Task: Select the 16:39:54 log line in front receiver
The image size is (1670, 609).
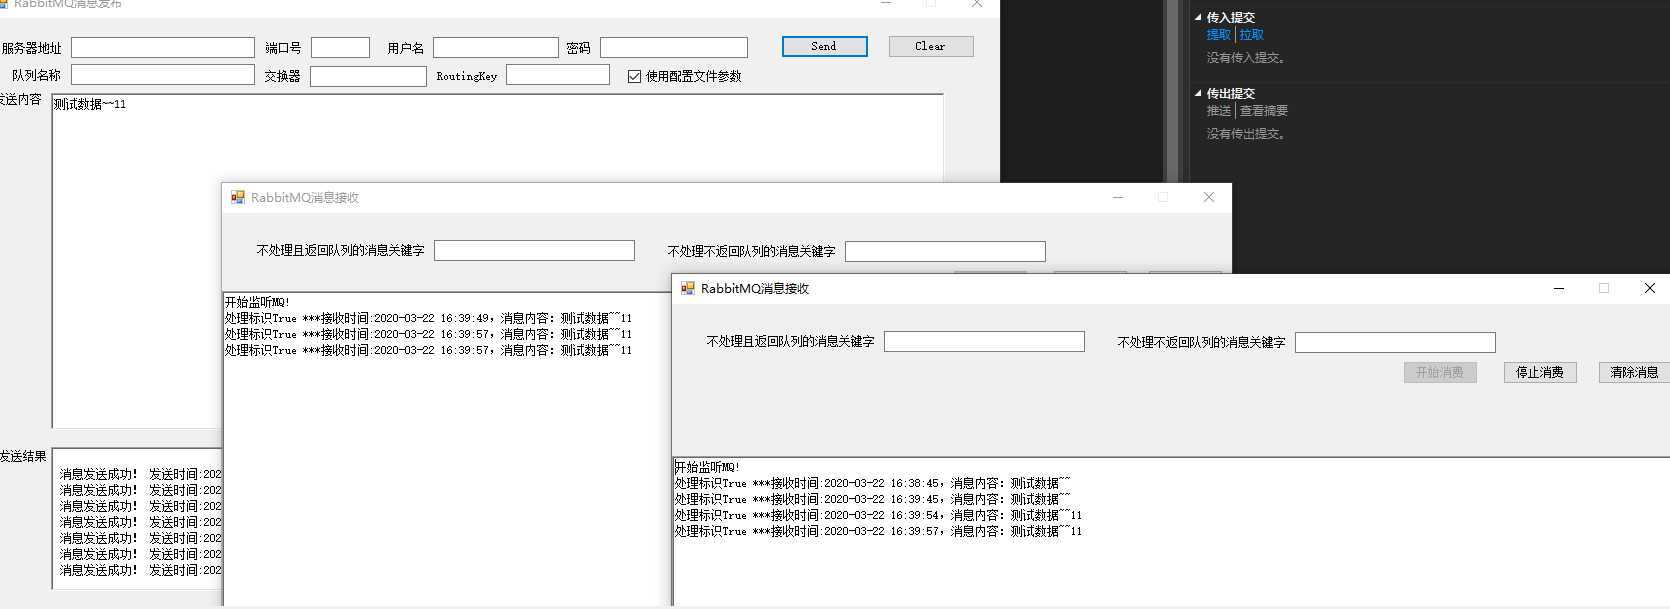Action: point(879,515)
